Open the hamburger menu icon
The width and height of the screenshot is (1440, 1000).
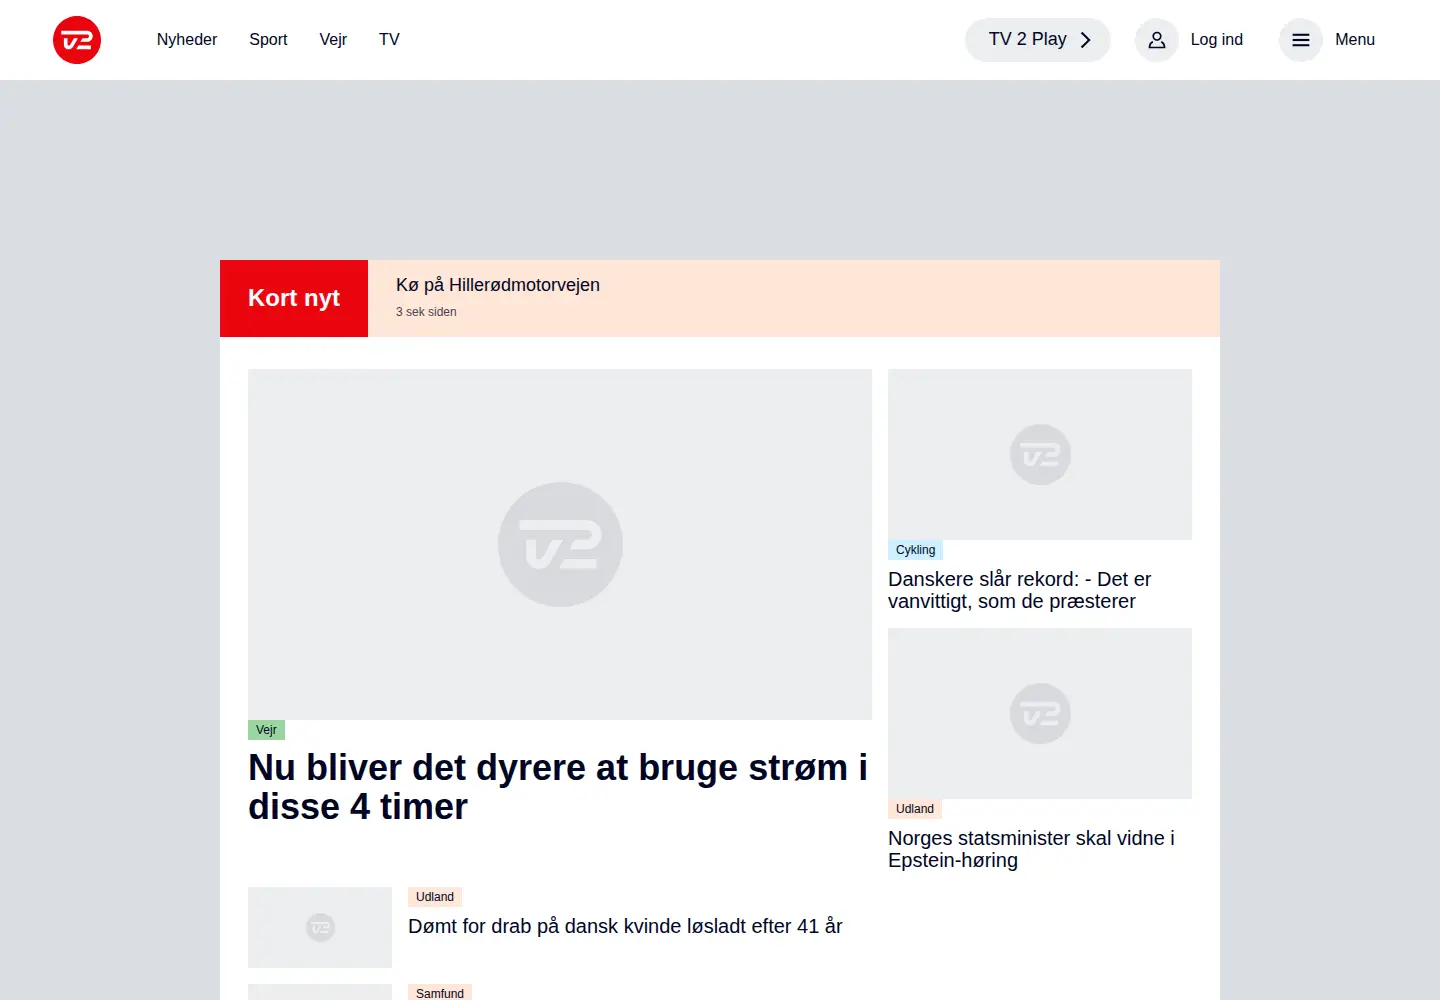[1301, 40]
